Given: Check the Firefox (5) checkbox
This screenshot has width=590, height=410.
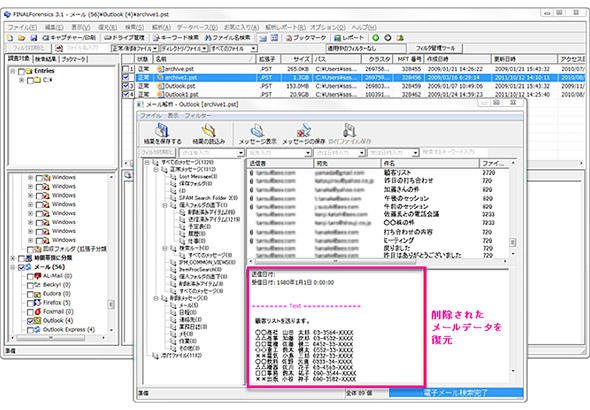Looking at the screenshot, I should [x=30, y=303].
